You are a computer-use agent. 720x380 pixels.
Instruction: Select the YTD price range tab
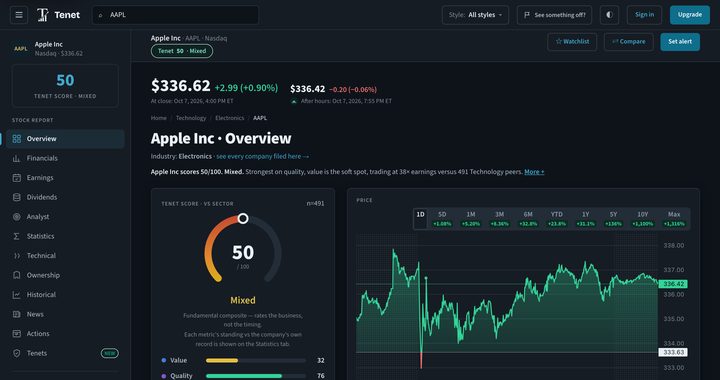coord(557,218)
